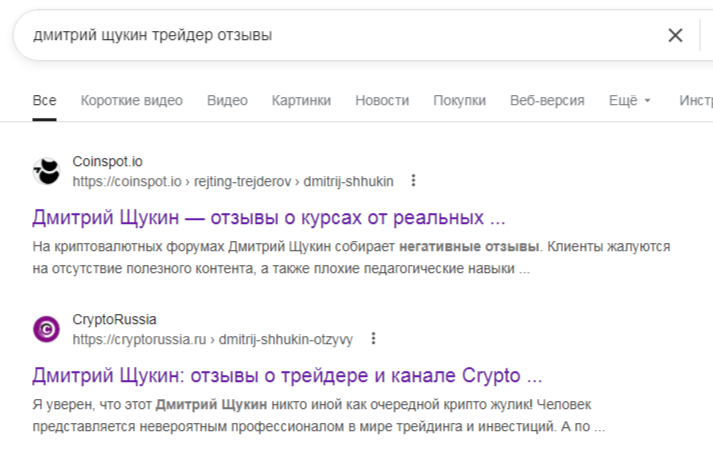
Task: Open three-dot menu for the CryptoRussia result
Action: coord(373,339)
